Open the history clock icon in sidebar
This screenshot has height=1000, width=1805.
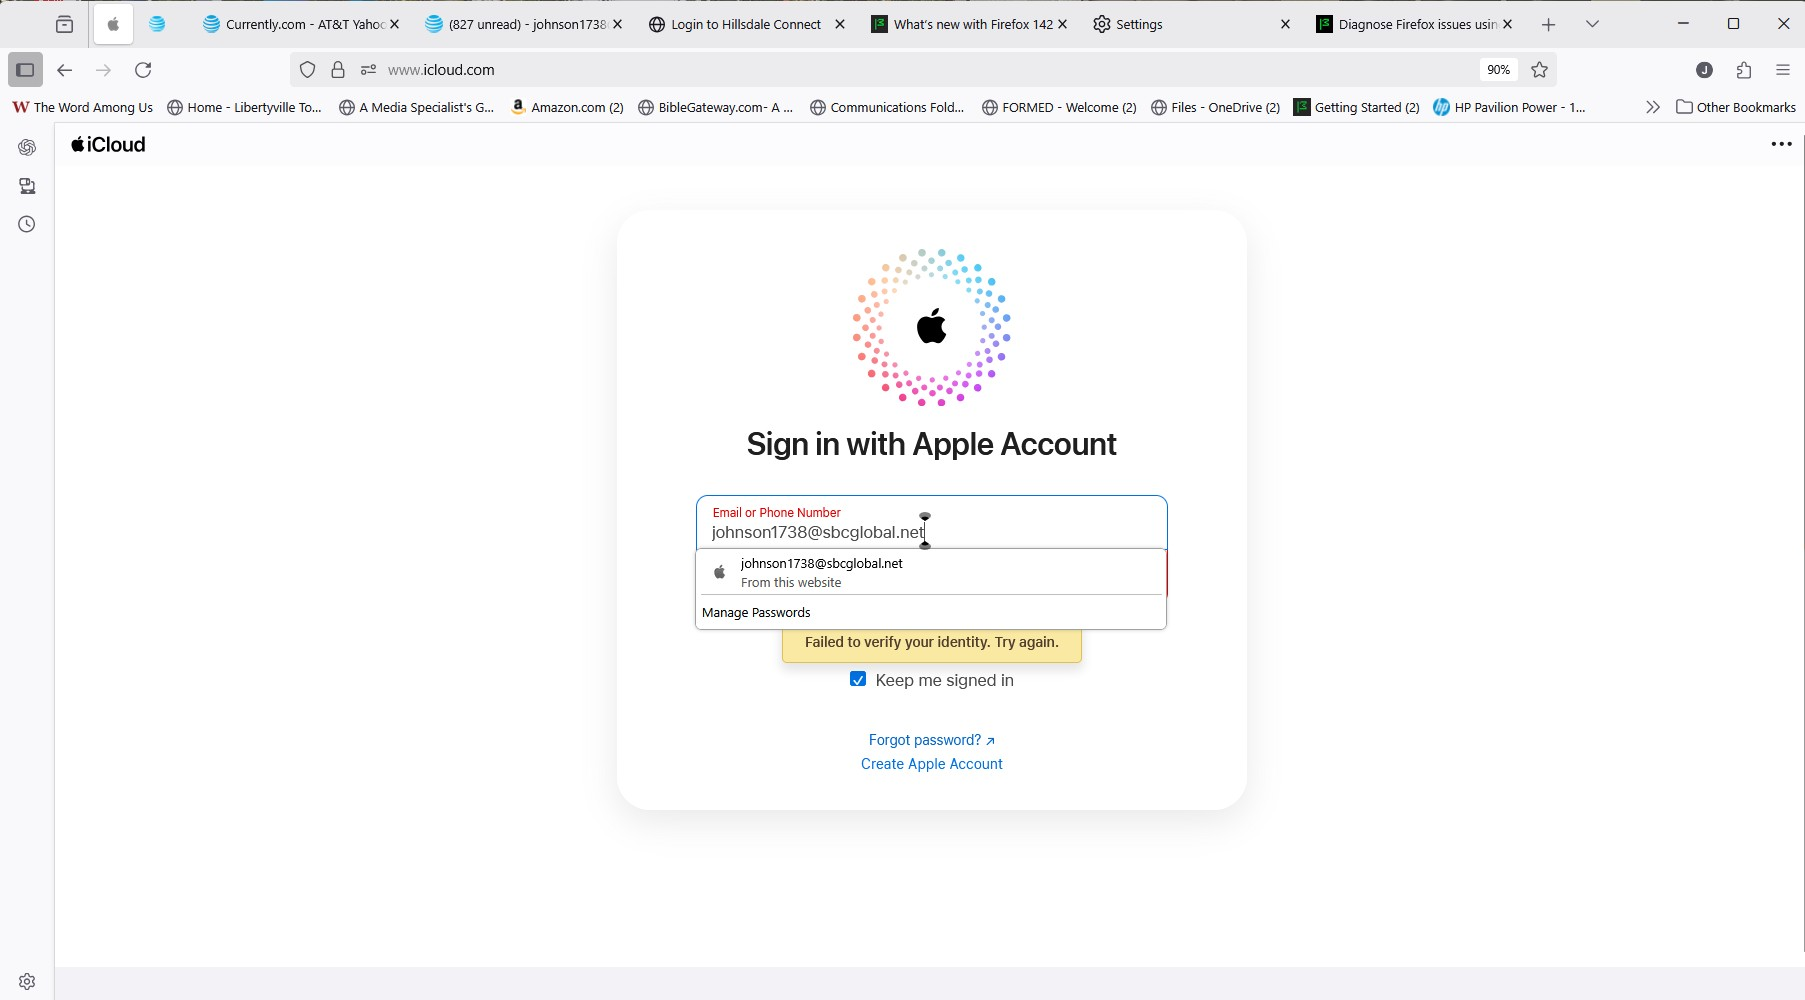coord(27,224)
